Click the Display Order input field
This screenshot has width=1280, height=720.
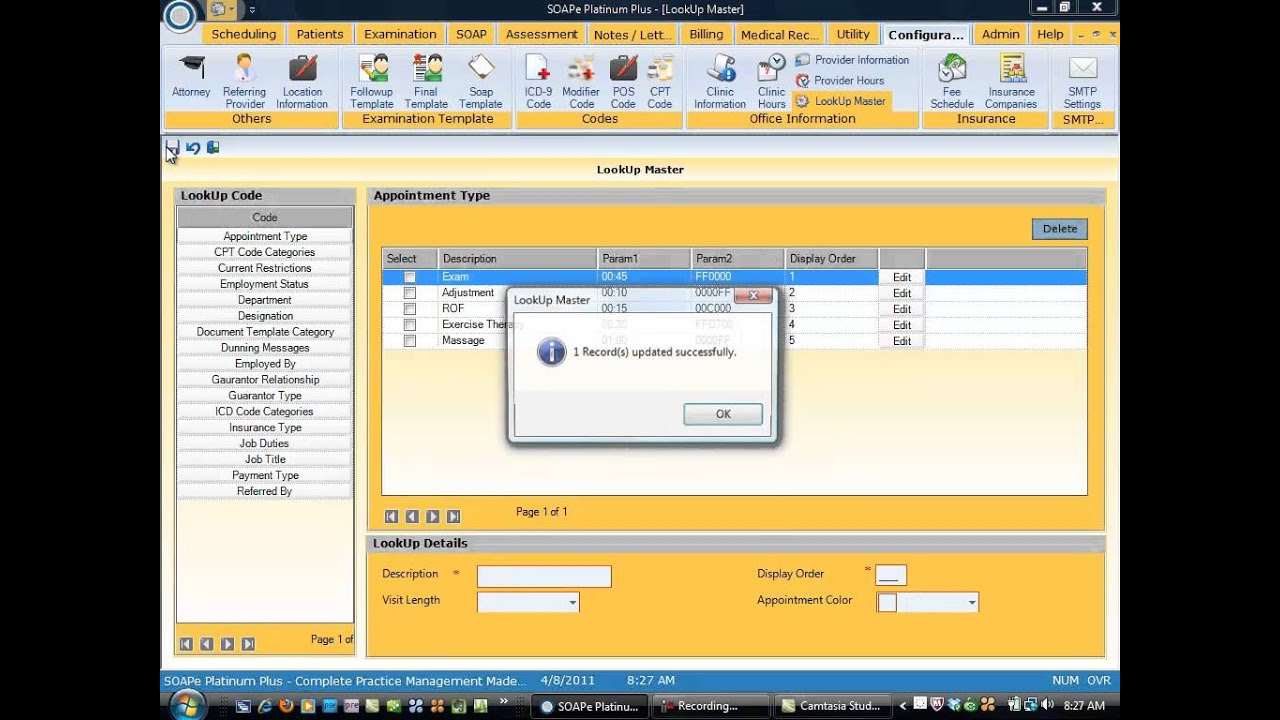891,576
